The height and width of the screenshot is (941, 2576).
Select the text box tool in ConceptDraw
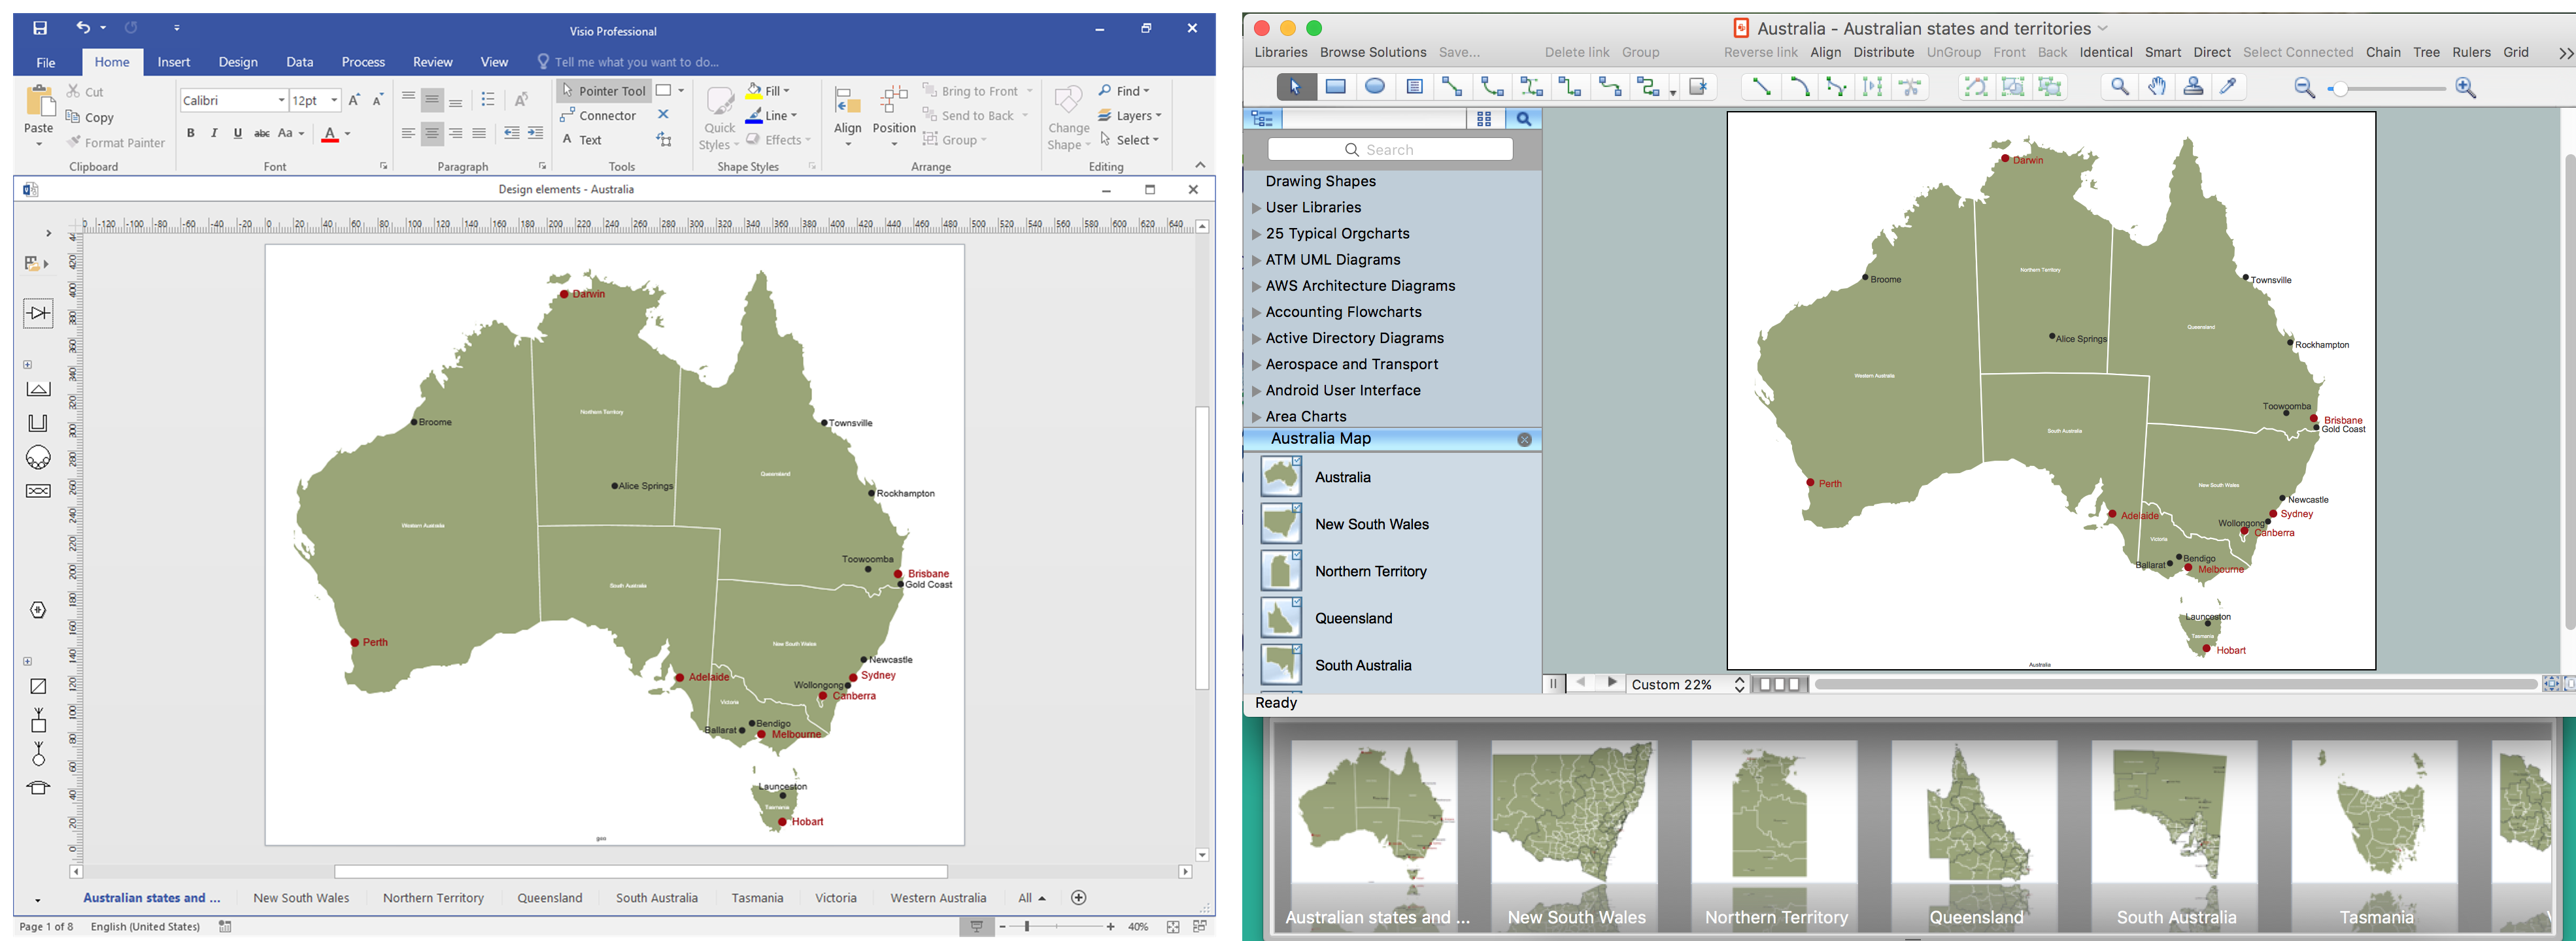(x=1414, y=87)
